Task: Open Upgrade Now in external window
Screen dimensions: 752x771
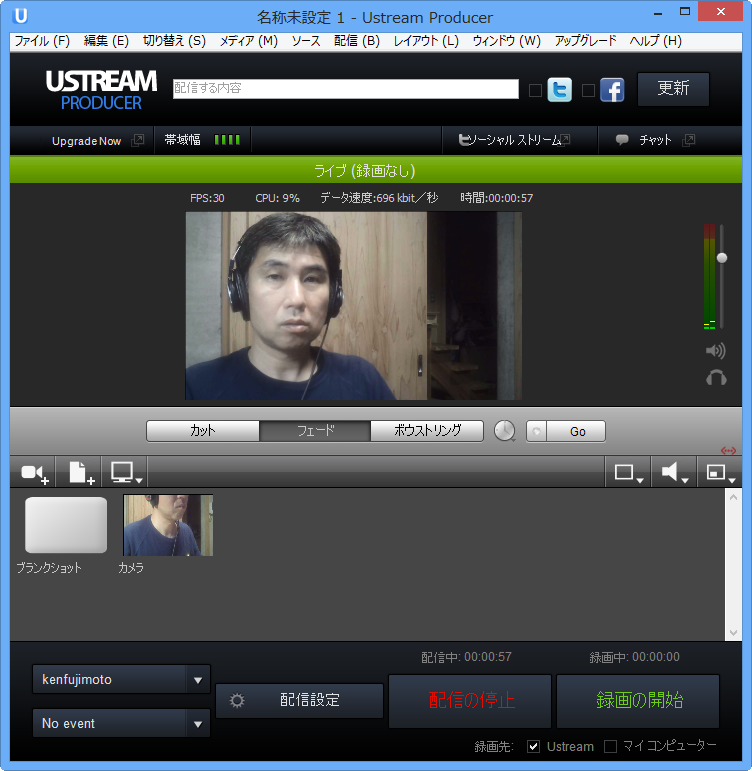Action: 86,141
